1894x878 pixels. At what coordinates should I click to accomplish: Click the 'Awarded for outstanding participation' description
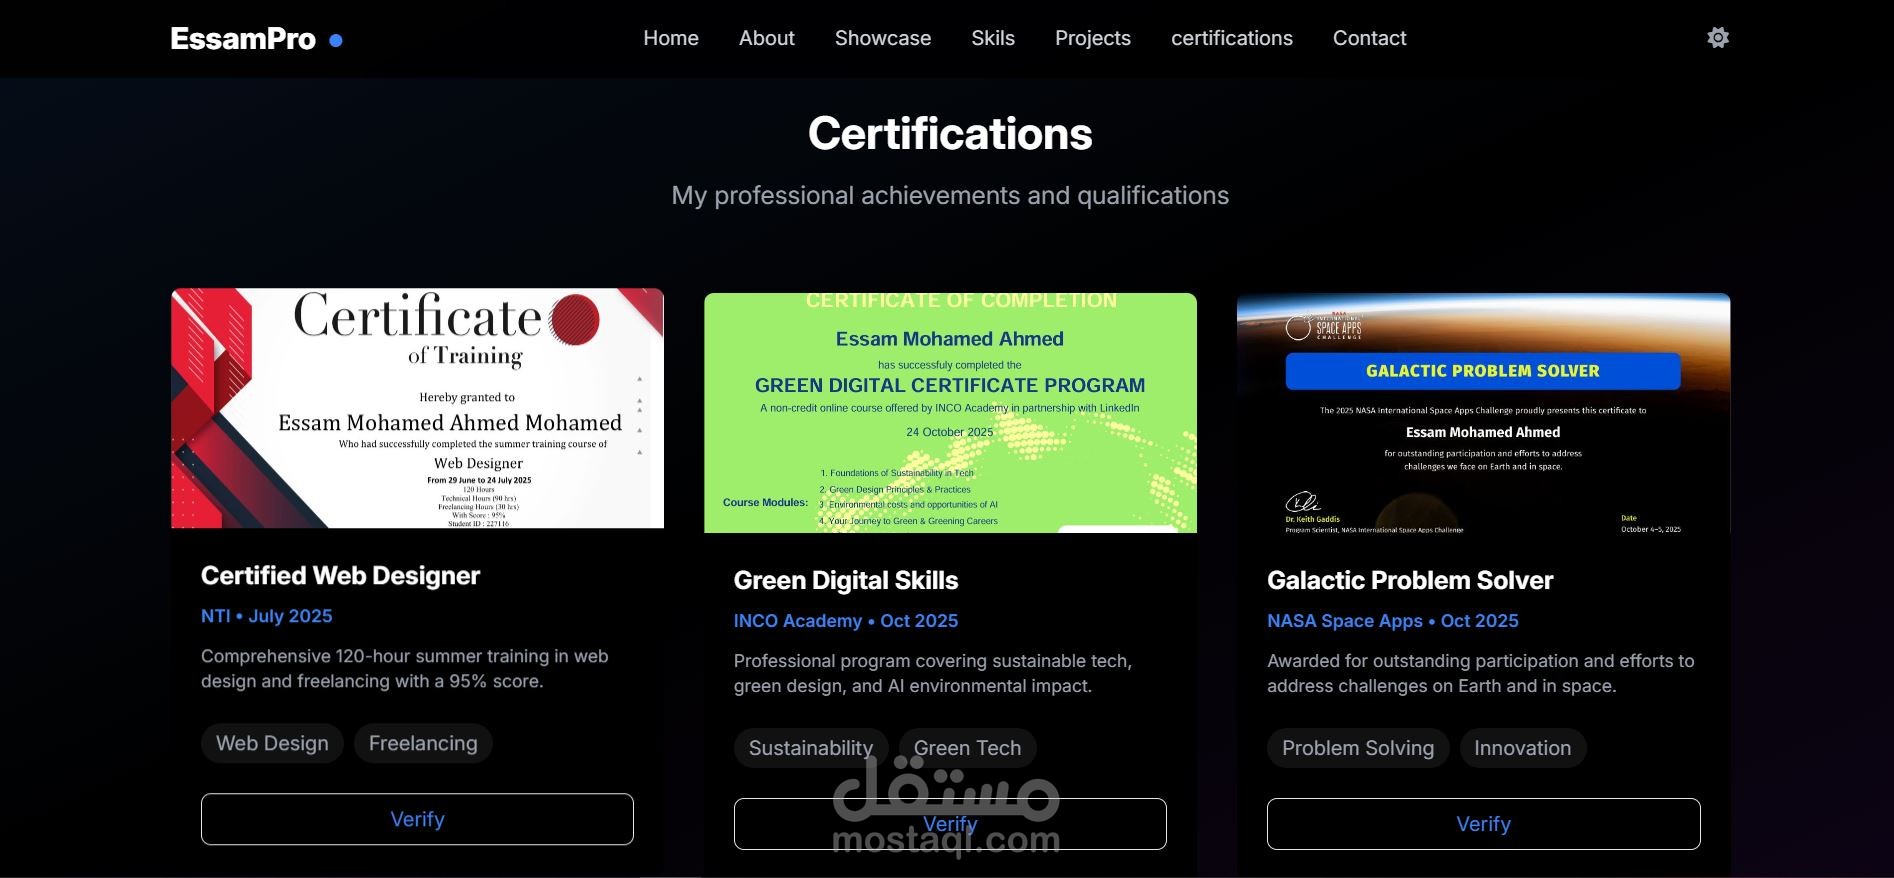click(x=1481, y=673)
